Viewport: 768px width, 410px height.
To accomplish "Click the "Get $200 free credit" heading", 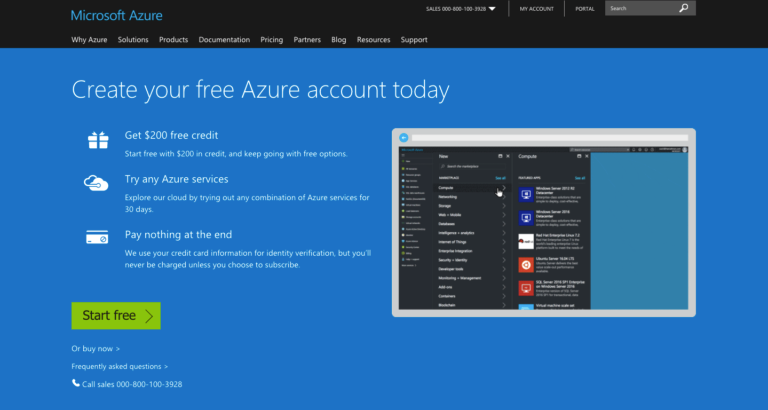I will (x=171, y=136).
